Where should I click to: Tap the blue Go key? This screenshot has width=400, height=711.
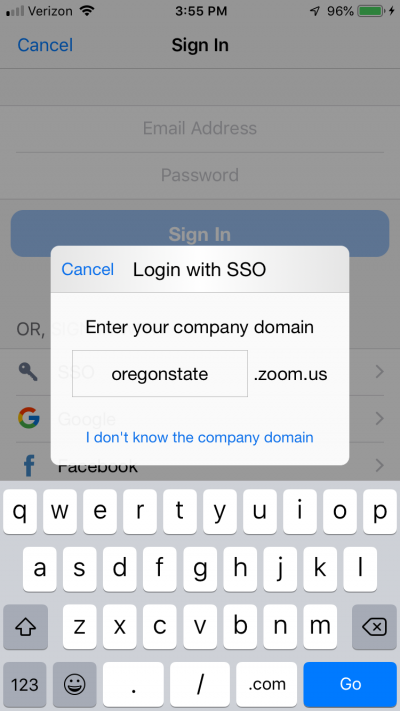click(350, 684)
